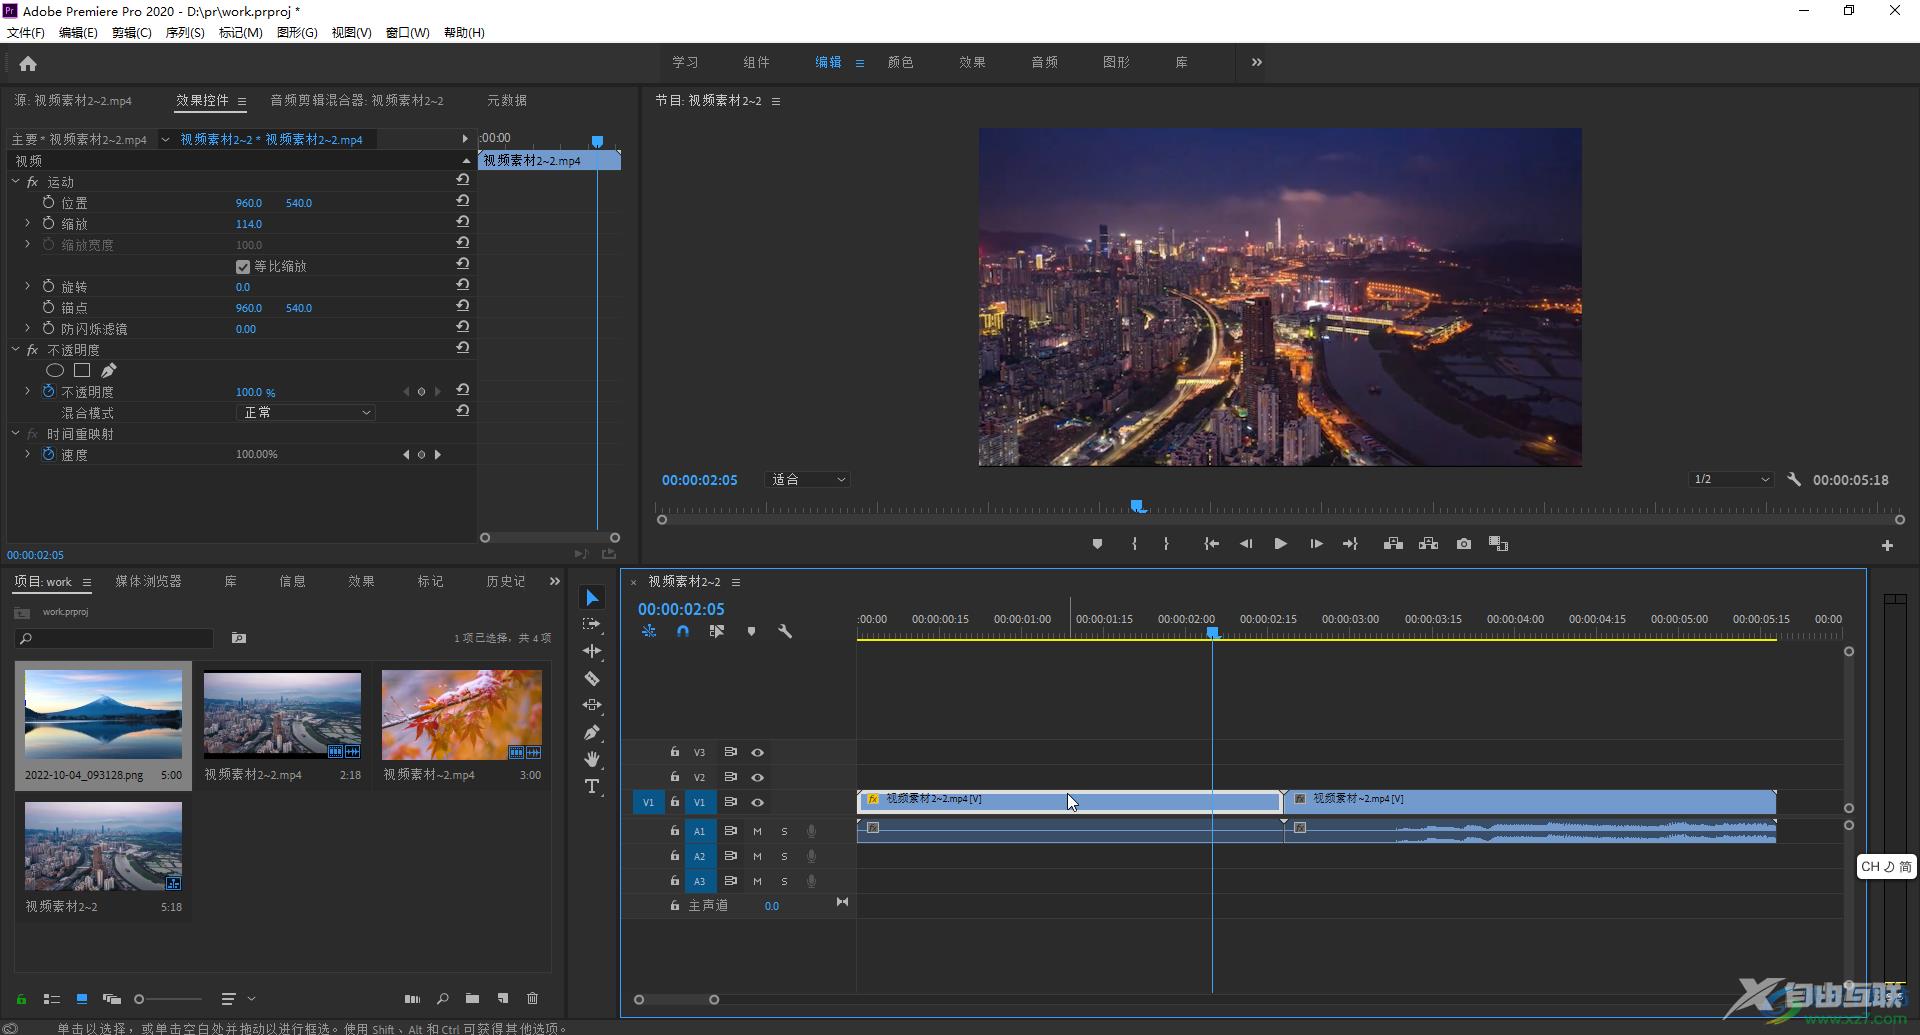1920x1035 pixels.
Task: Click Go to Out point button
Action: [1350, 544]
